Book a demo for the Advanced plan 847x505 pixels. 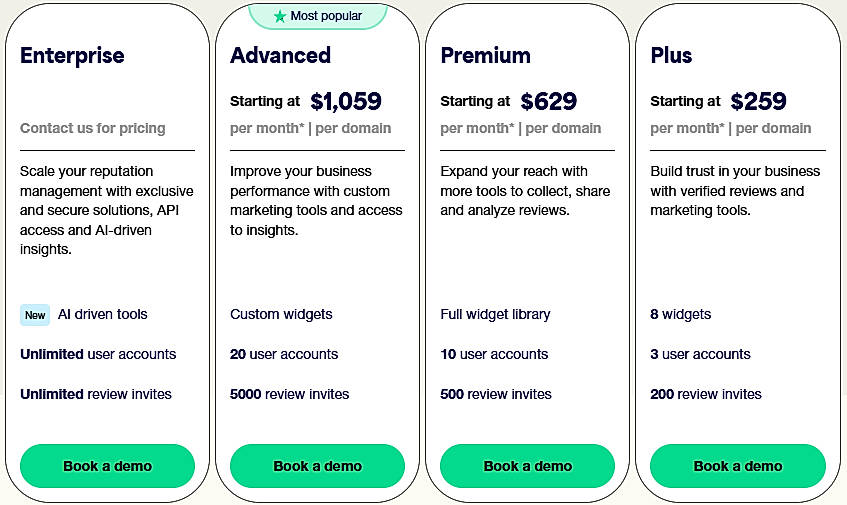click(317, 466)
